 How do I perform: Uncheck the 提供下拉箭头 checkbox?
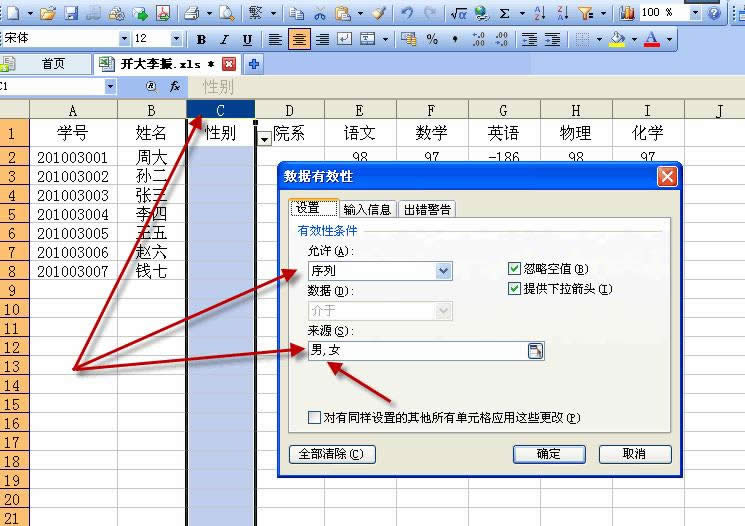pos(514,288)
